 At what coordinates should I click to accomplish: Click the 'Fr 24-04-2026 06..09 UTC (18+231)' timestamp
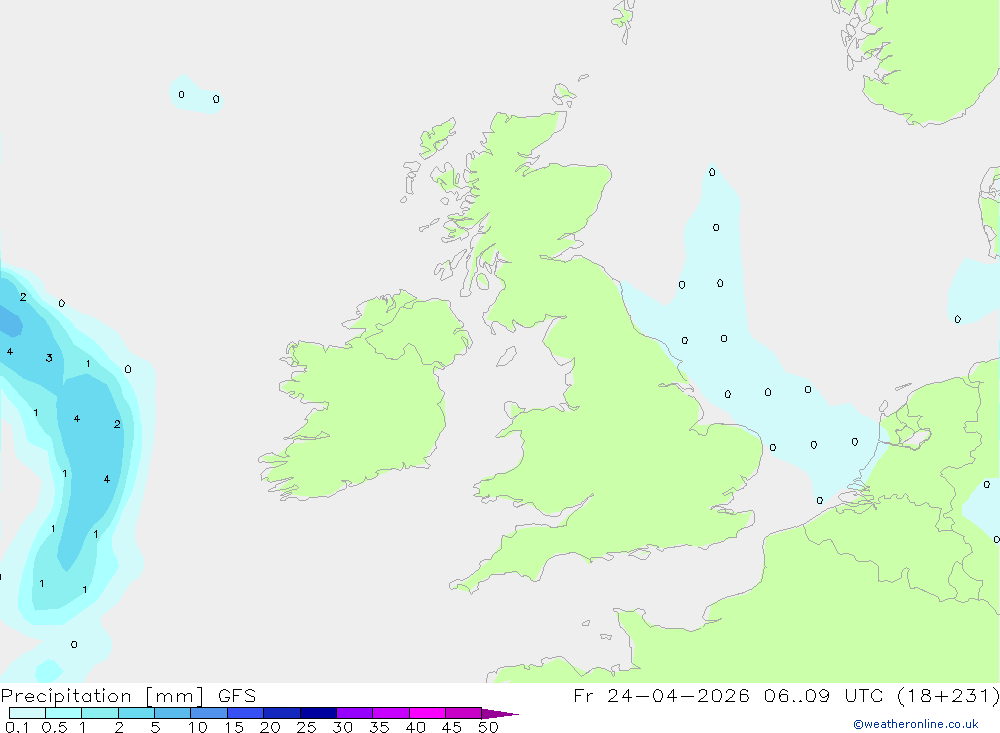point(786,696)
